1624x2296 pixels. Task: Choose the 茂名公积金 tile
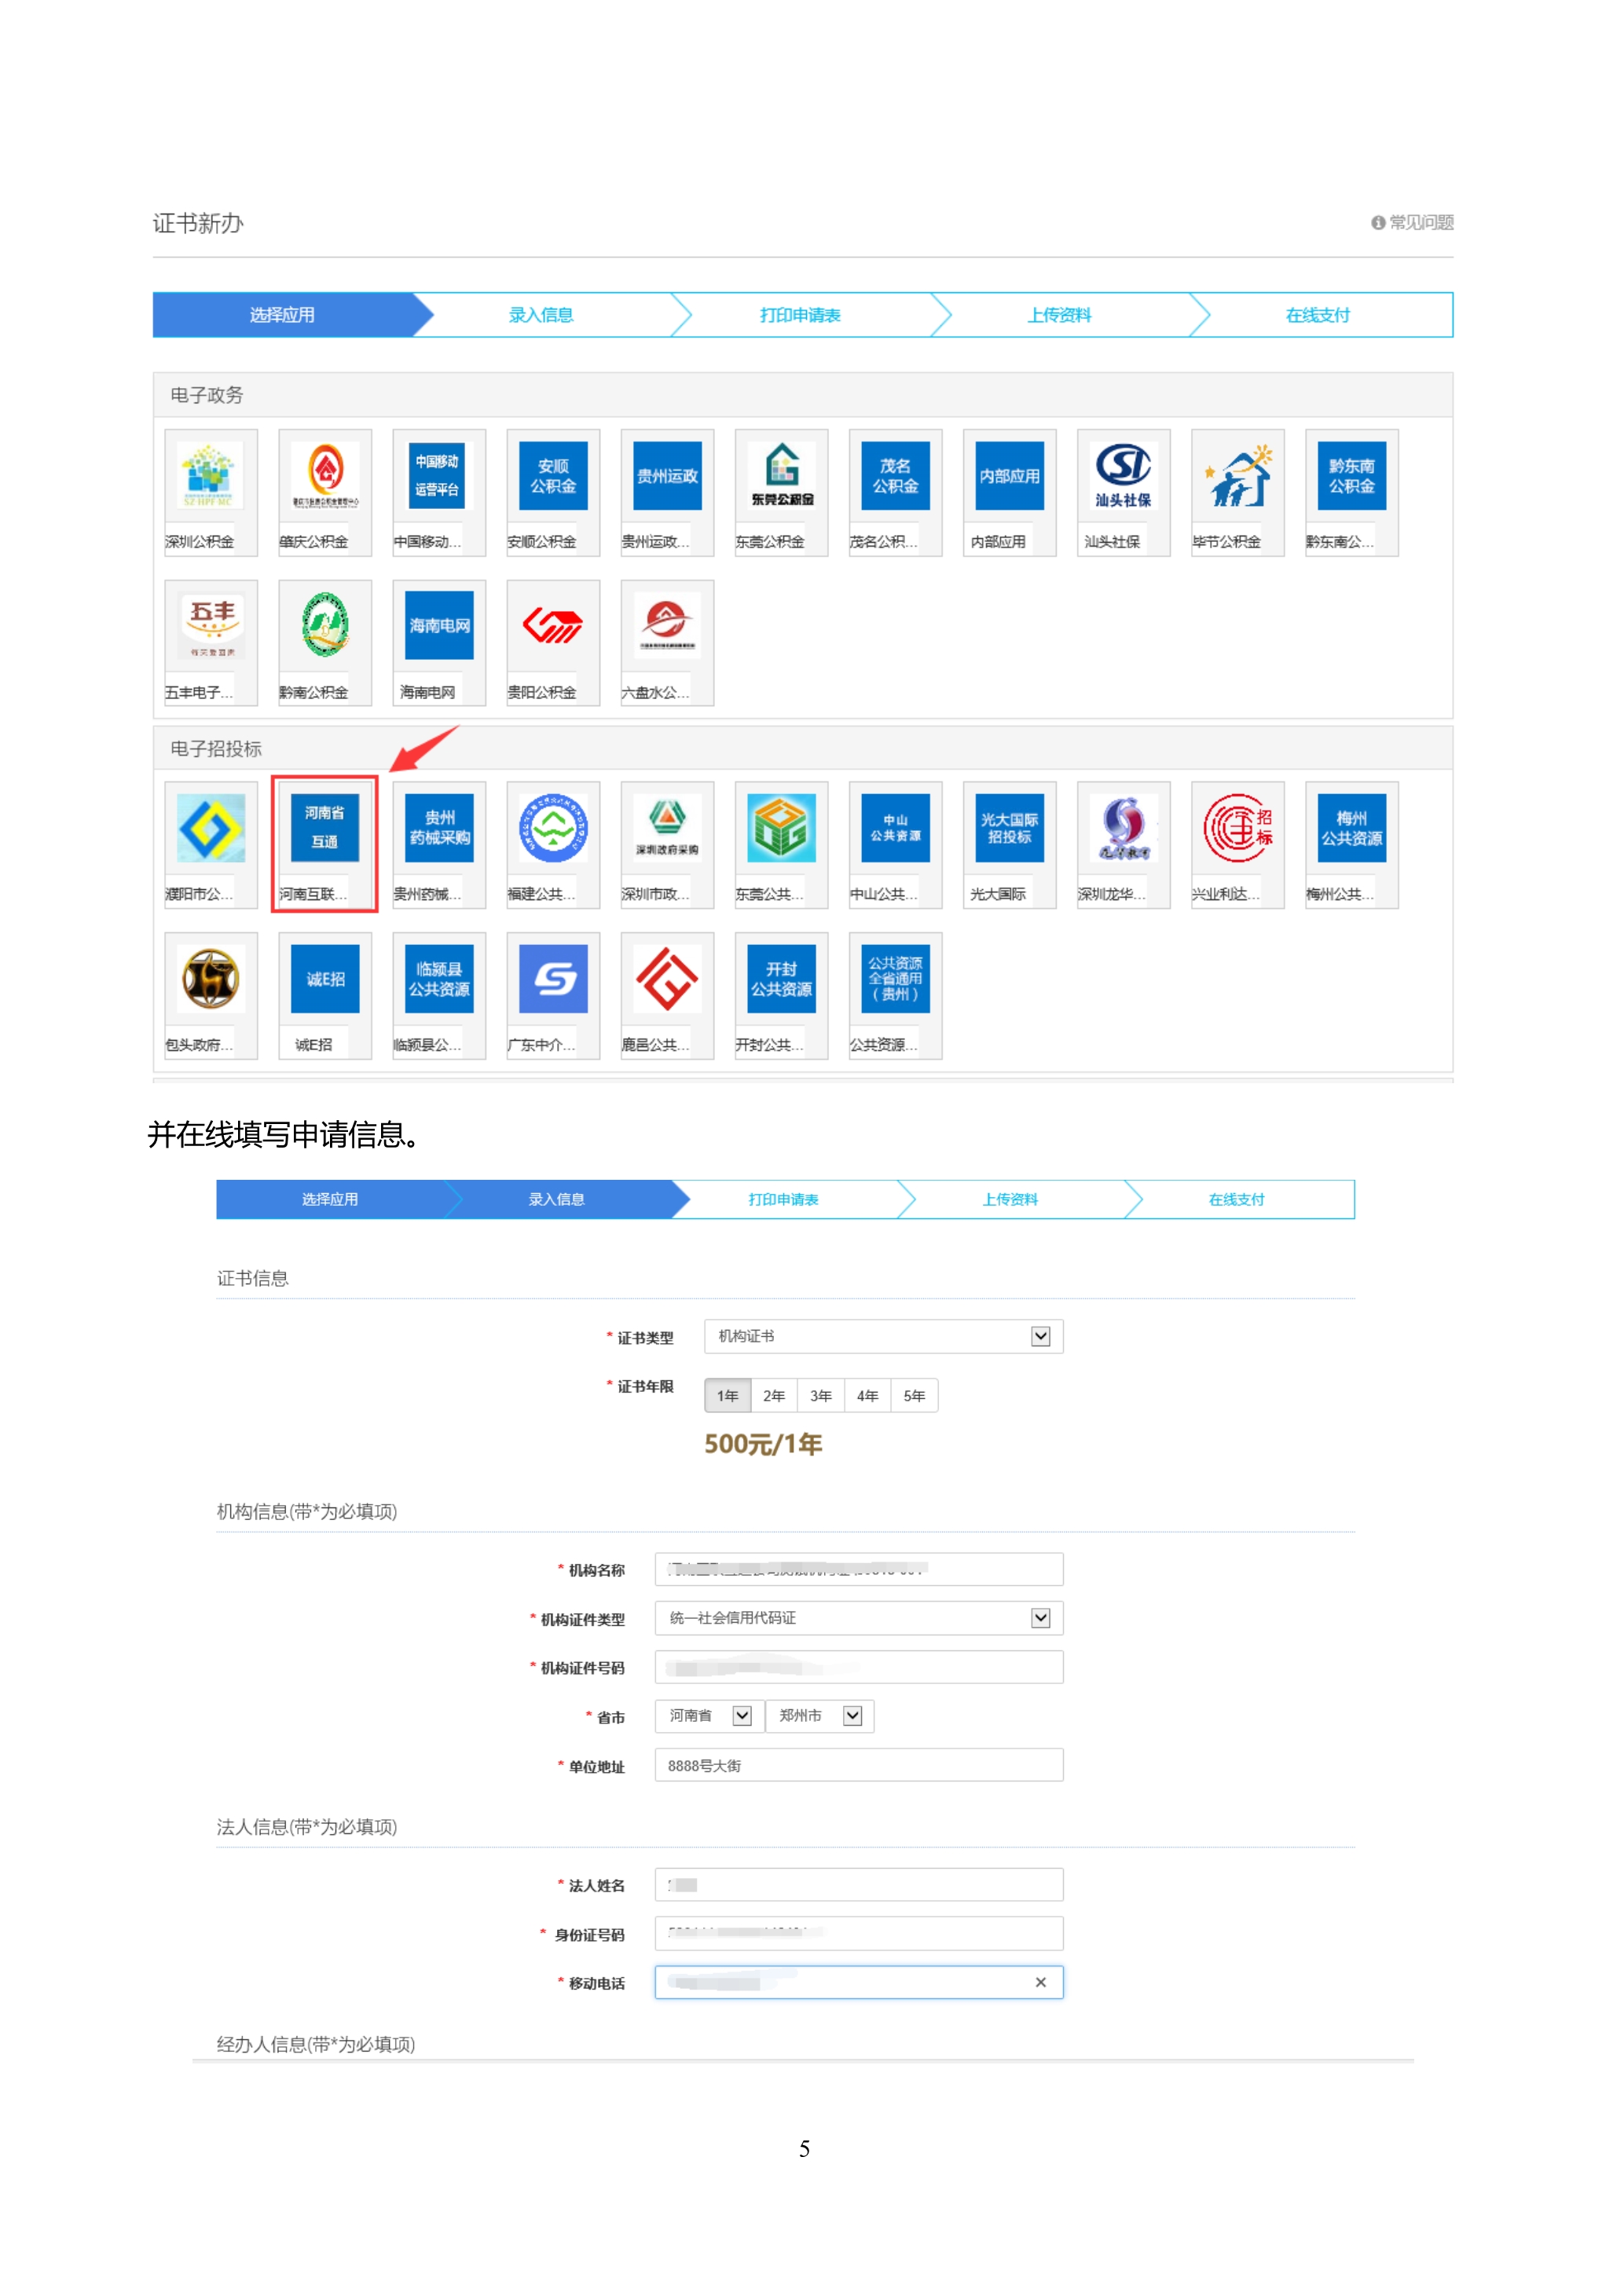(895, 492)
